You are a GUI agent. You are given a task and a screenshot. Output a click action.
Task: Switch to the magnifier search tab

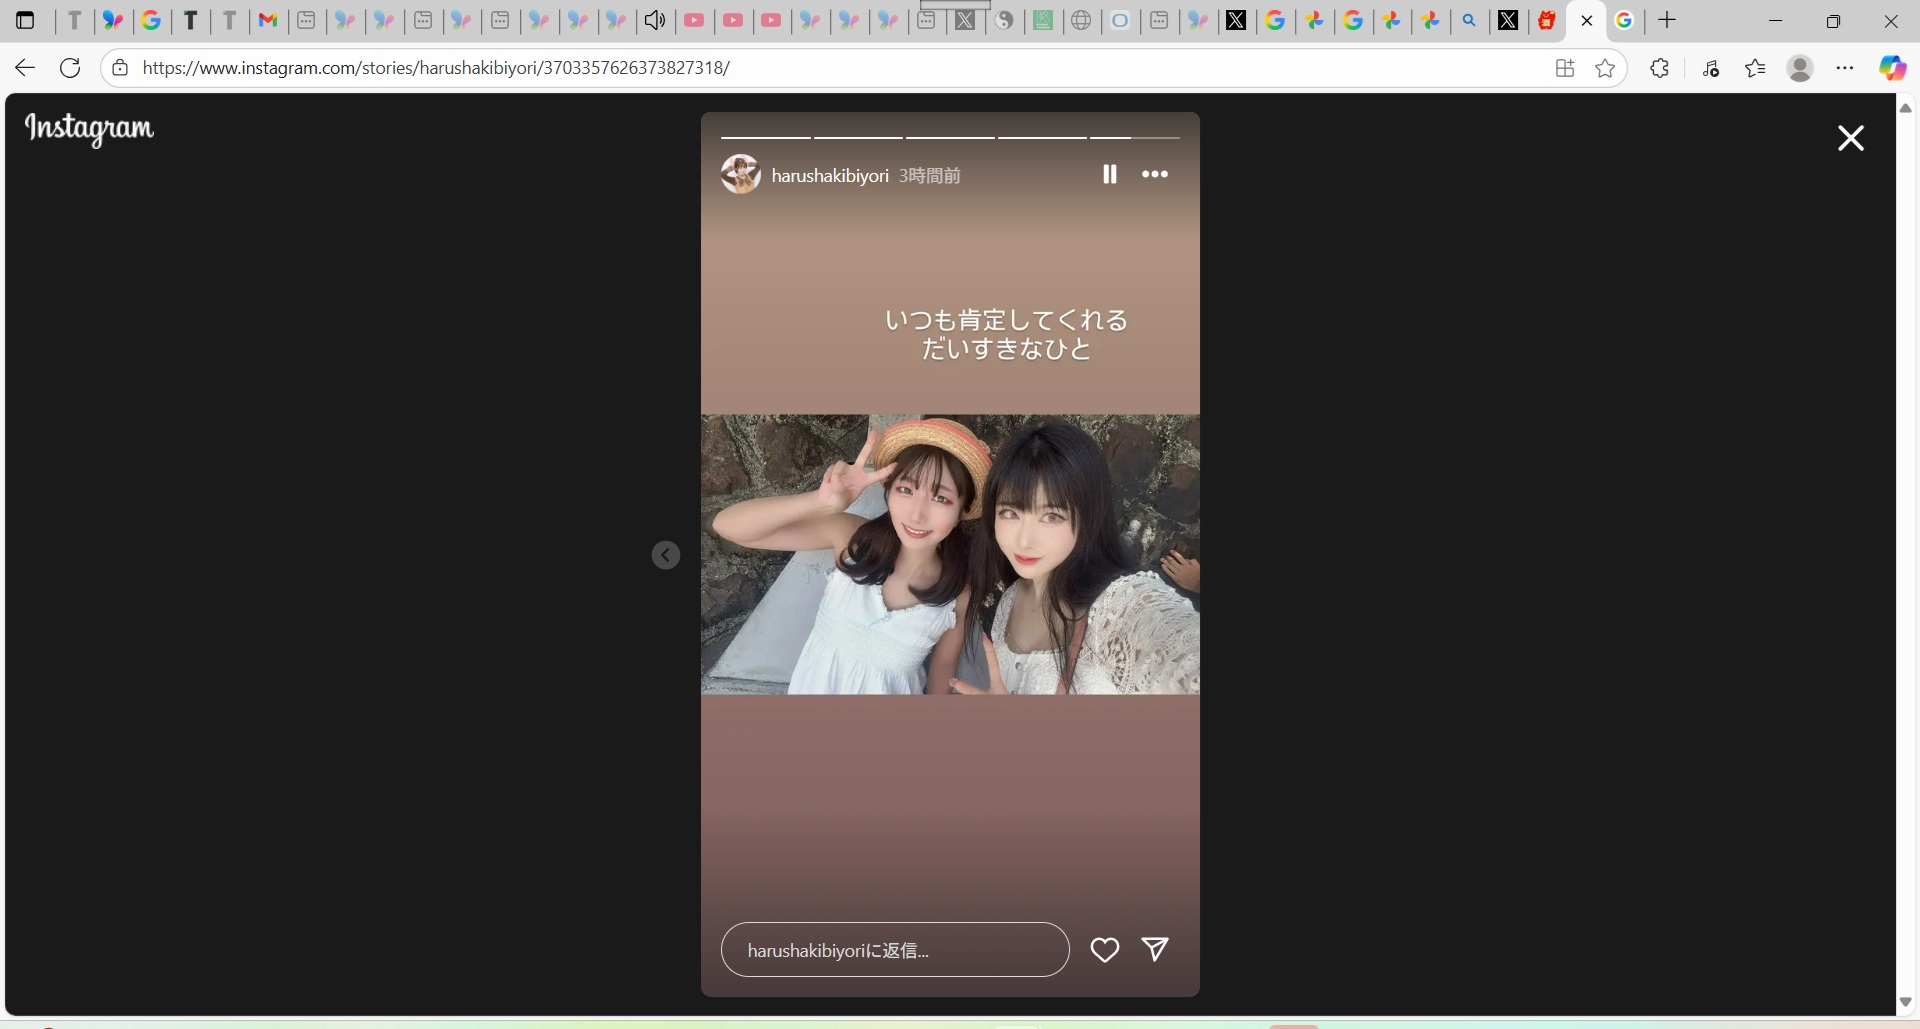coord(1469,20)
